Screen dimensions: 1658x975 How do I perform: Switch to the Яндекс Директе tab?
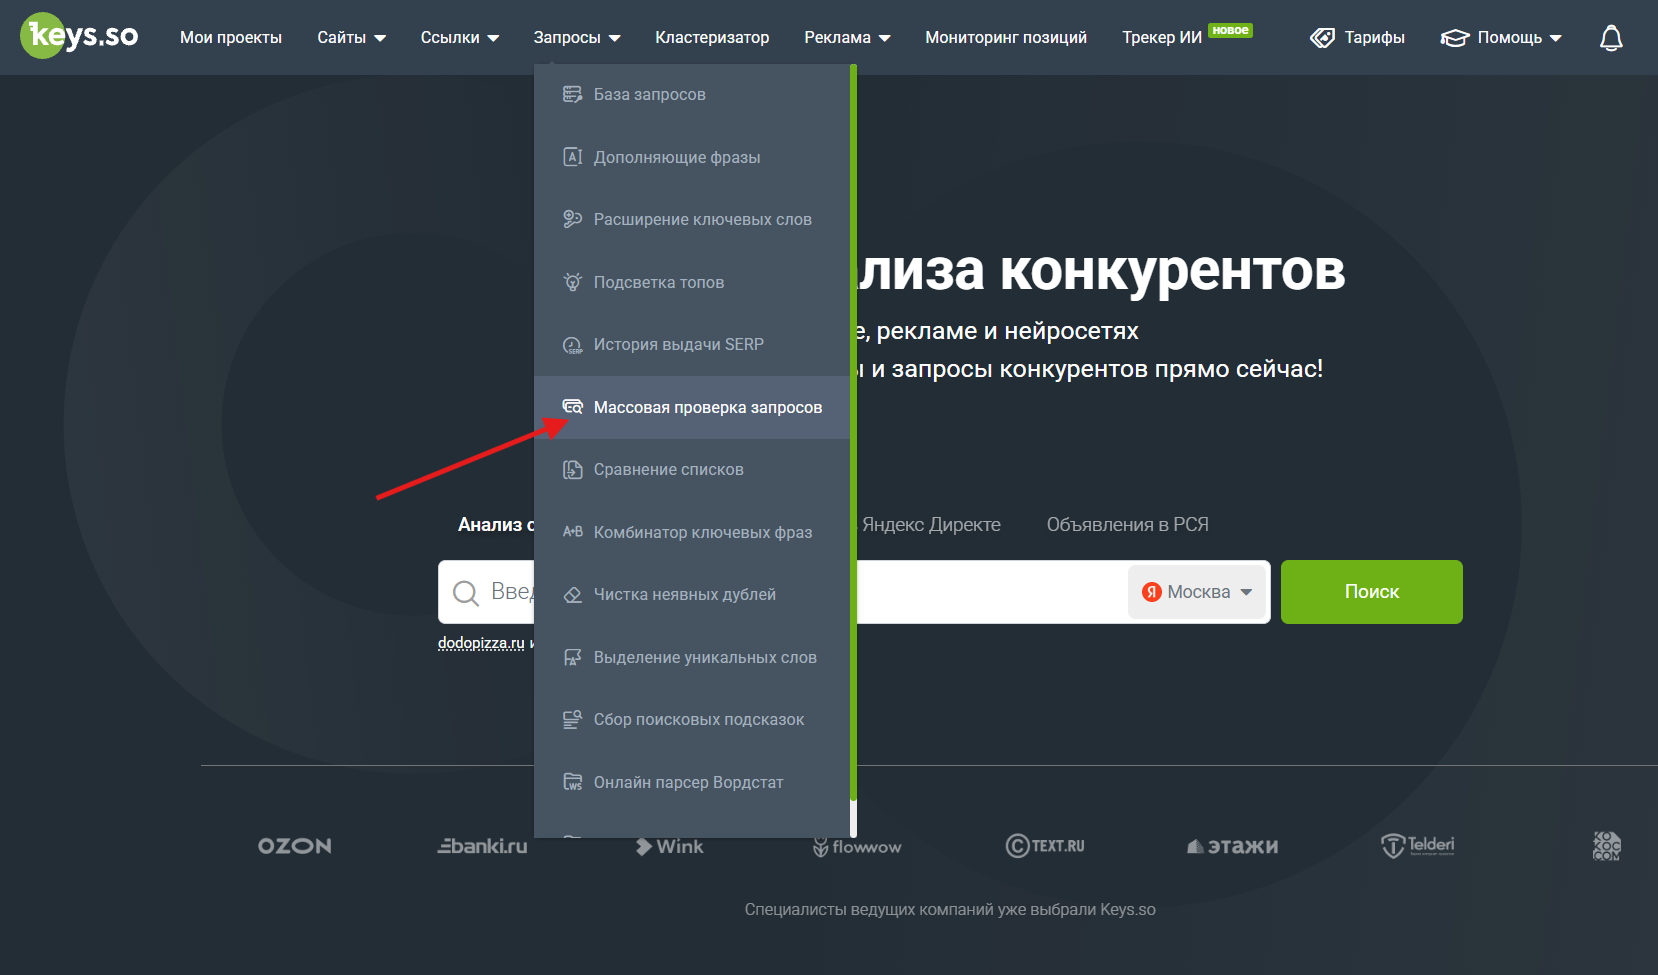(x=931, y=525)
